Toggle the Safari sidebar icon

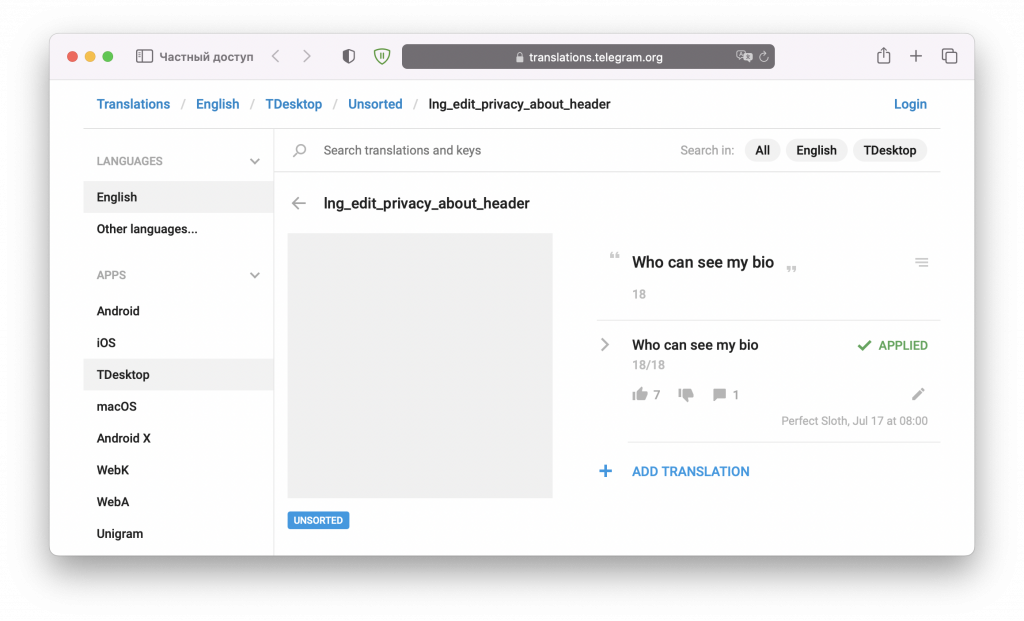144,57
